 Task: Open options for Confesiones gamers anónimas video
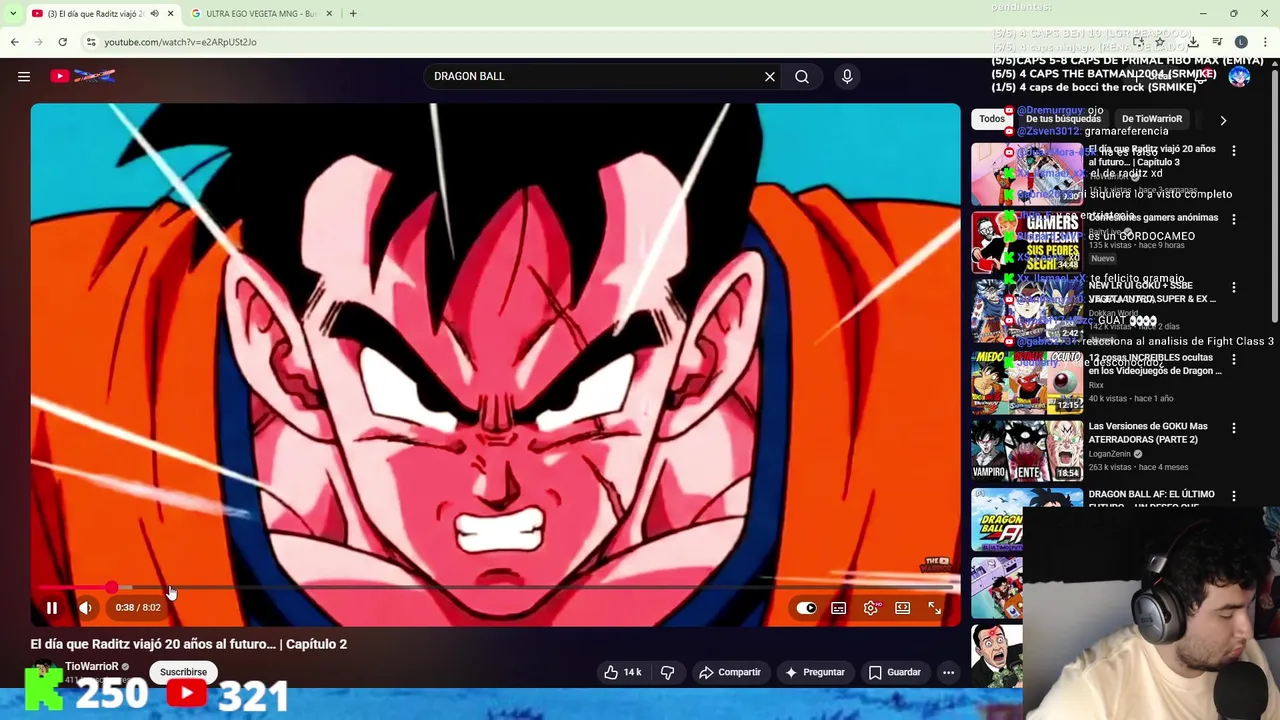(1234, 219)
